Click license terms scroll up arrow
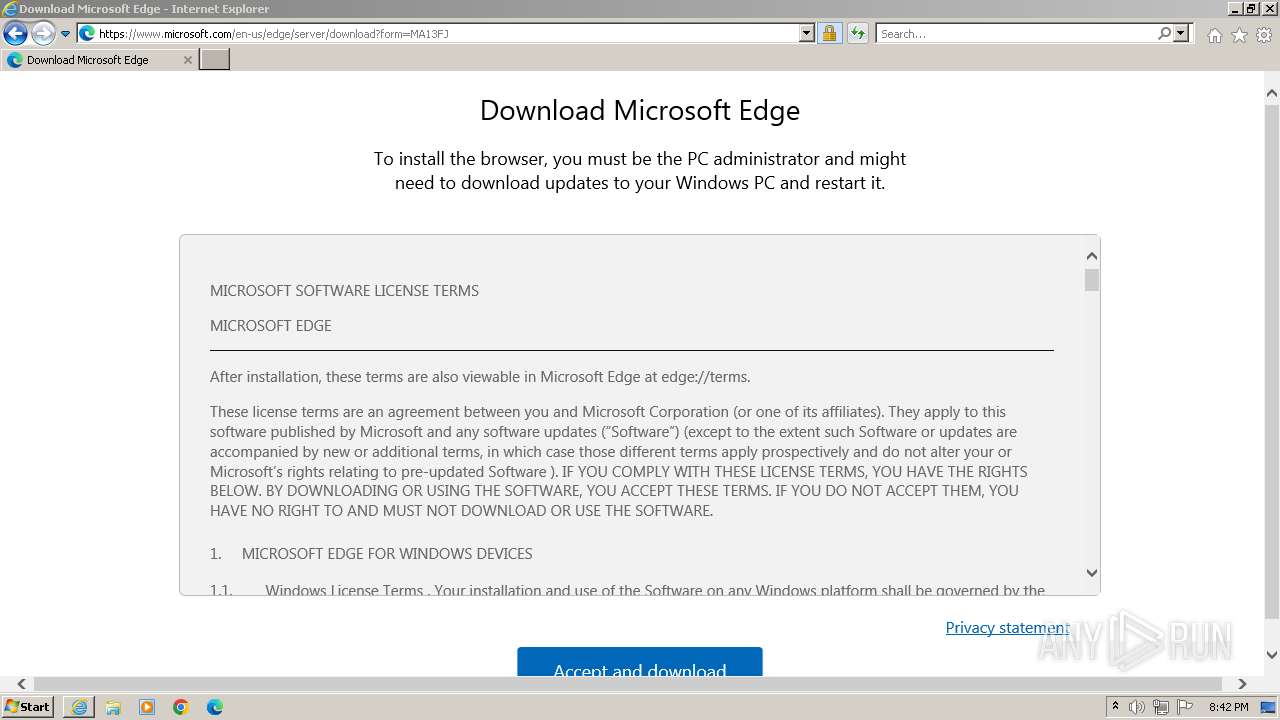Viewport: 1280px width, 720px height. click(x=1092, y=257)
